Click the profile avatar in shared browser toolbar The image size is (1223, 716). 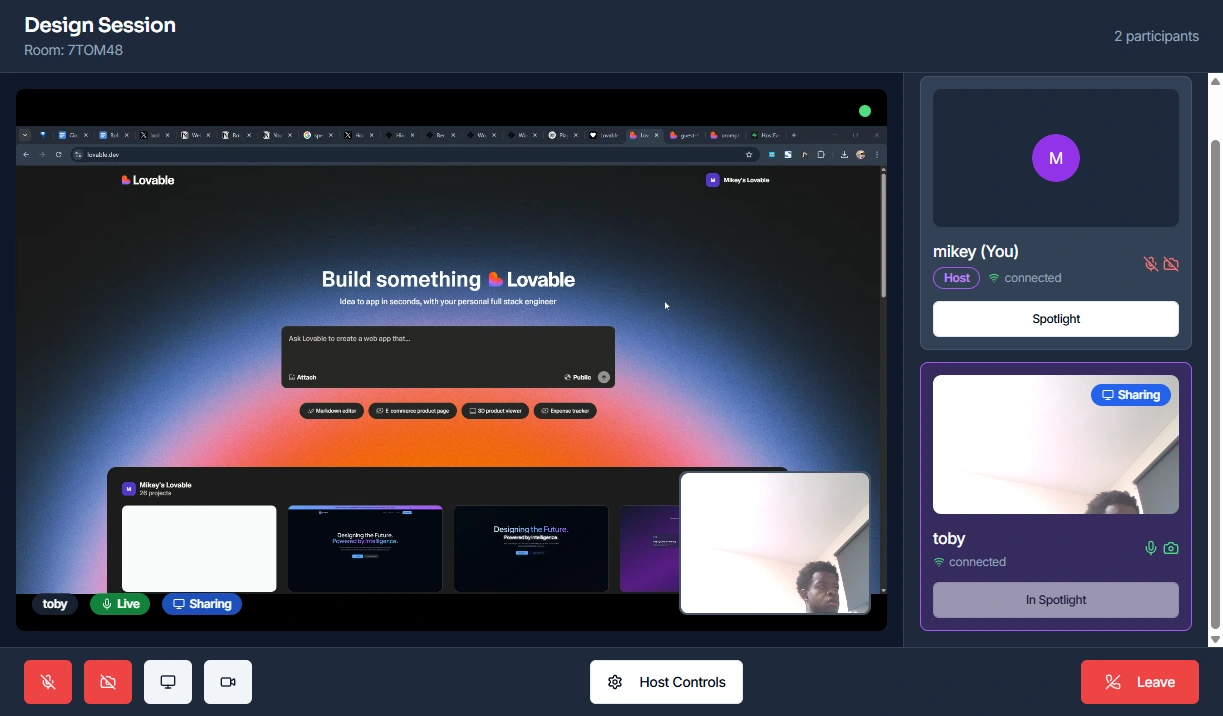861,155
